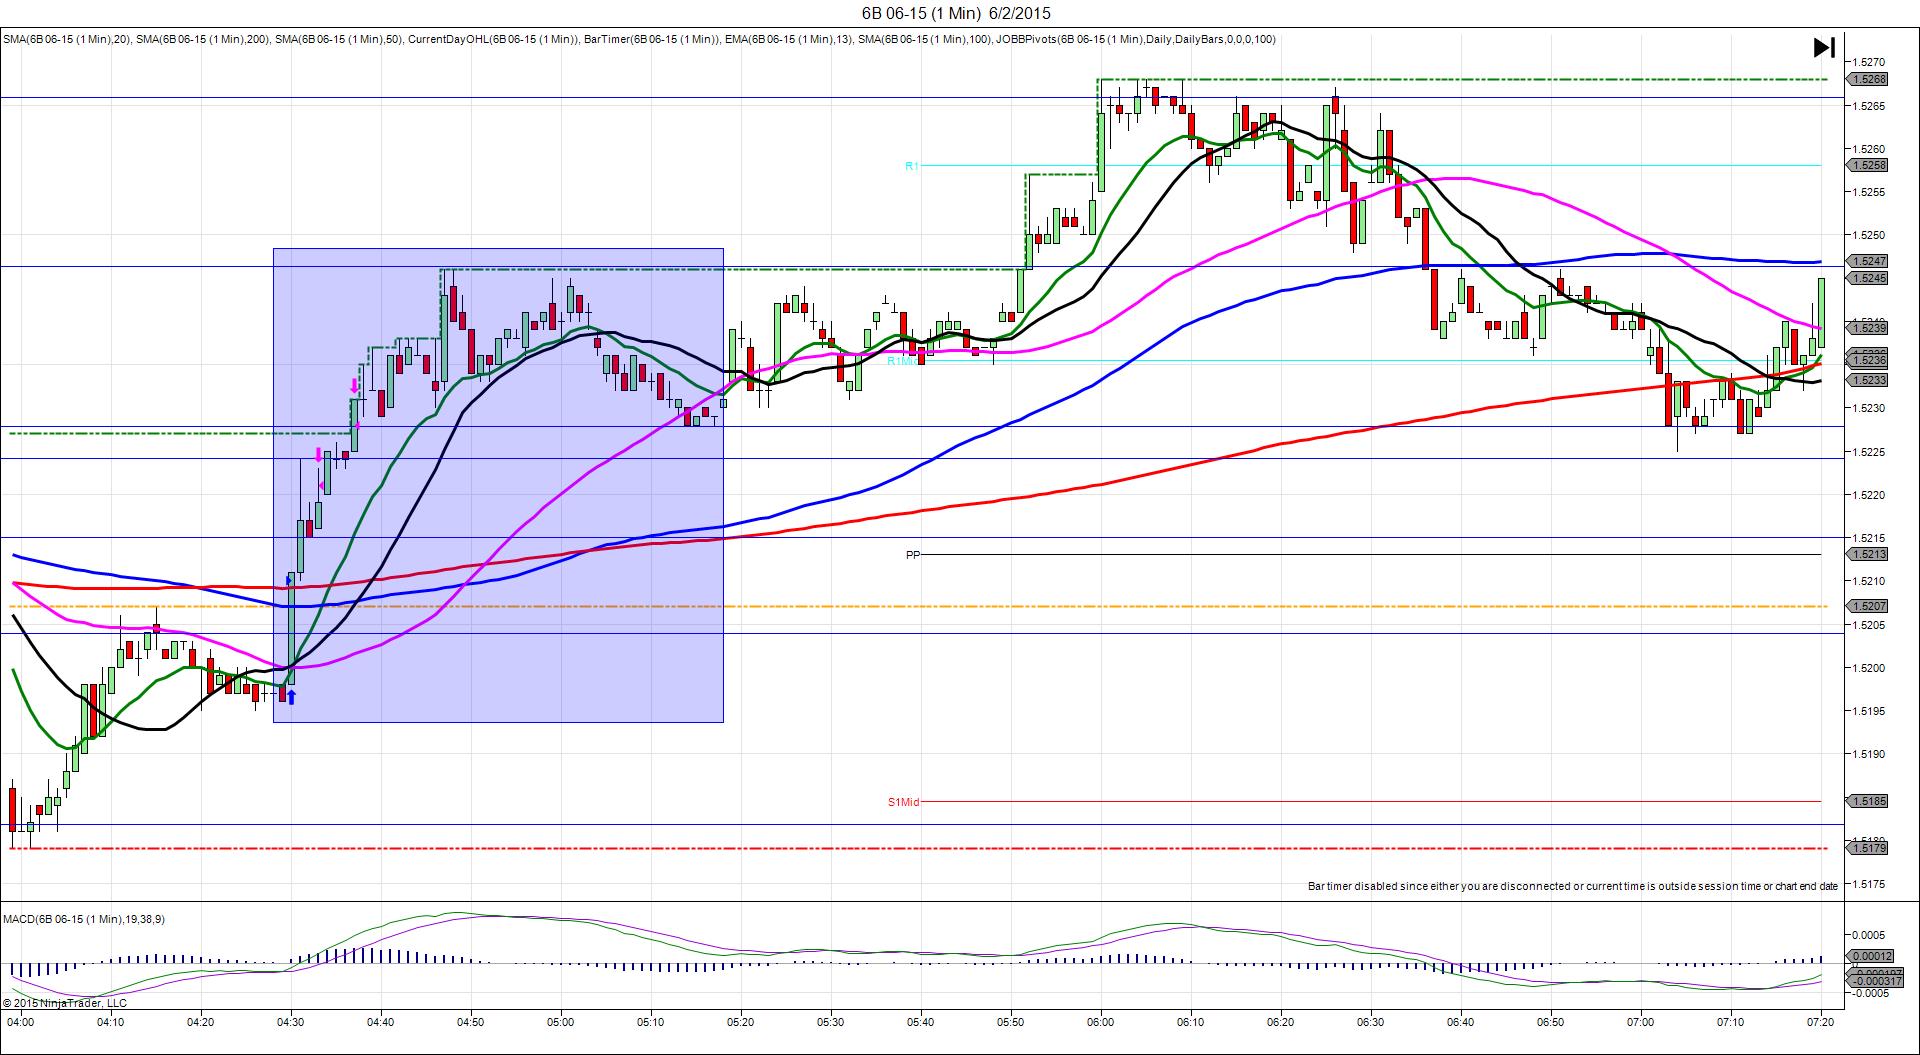
Task: Click the blue up arrow below 04:30 candle
Action: 291,697
